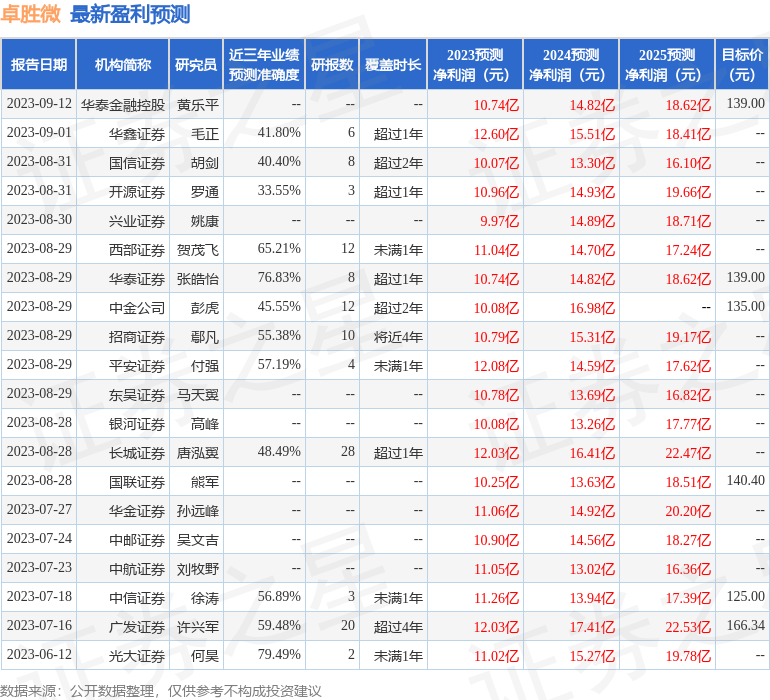Image resolution: width=770 pixels, height=700 pixels.
Task: Click analyst name 贺茂飞
Action: pos(197,250)
